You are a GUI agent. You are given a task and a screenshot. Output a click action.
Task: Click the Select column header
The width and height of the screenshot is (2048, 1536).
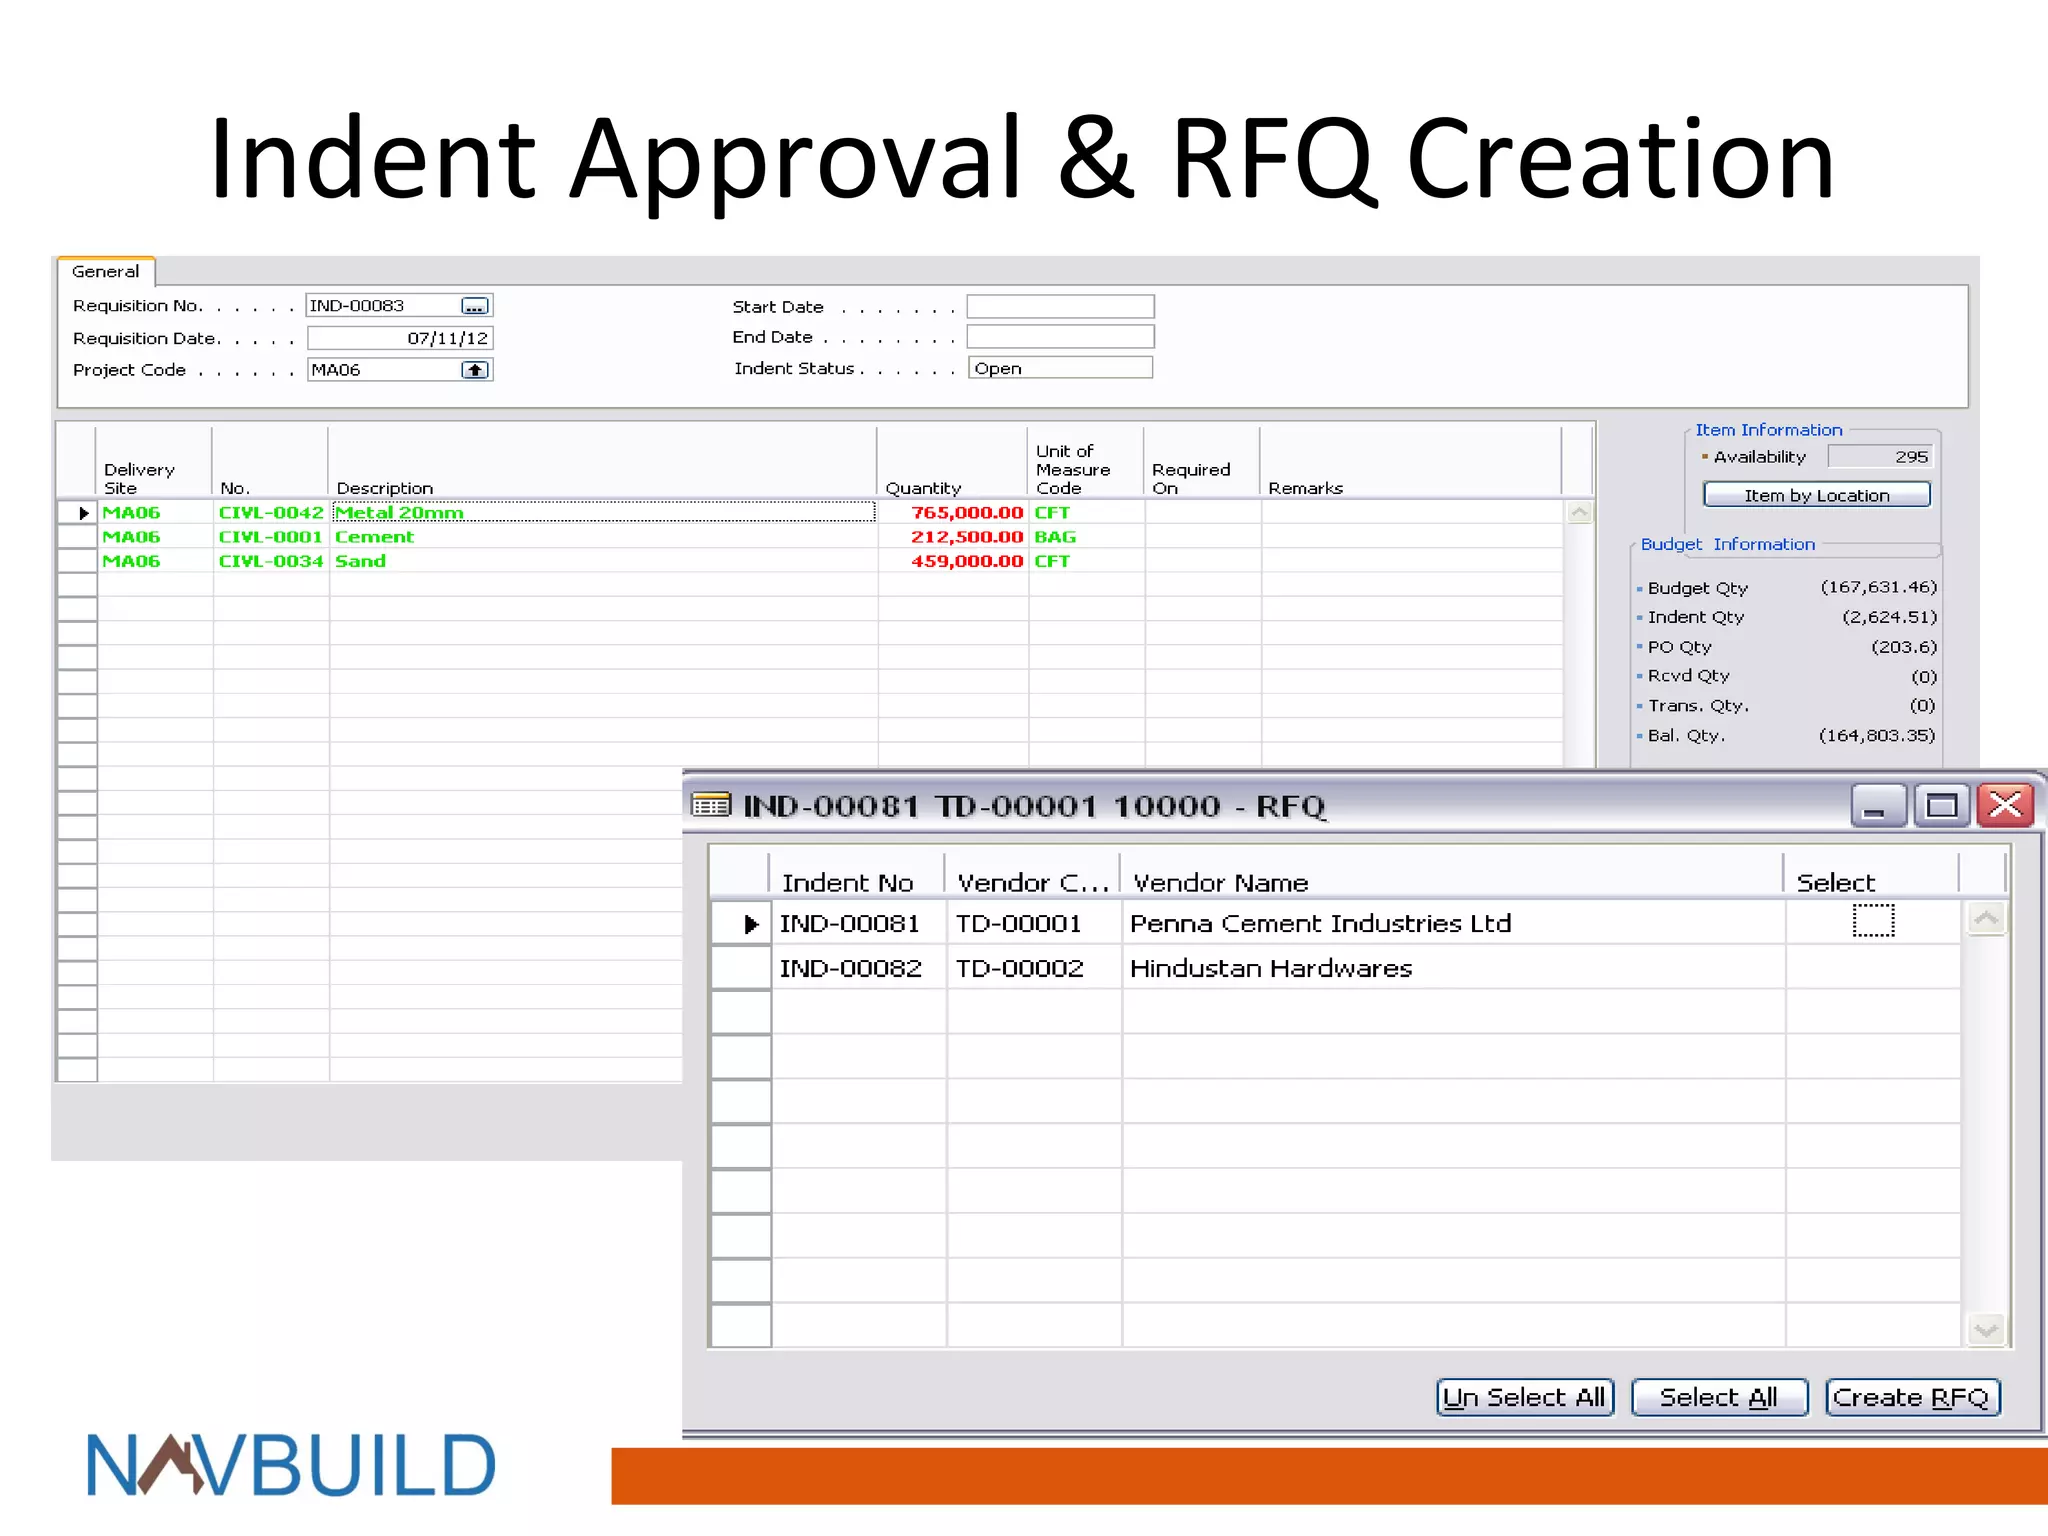pyautogui.click(x=1870, y=874)
